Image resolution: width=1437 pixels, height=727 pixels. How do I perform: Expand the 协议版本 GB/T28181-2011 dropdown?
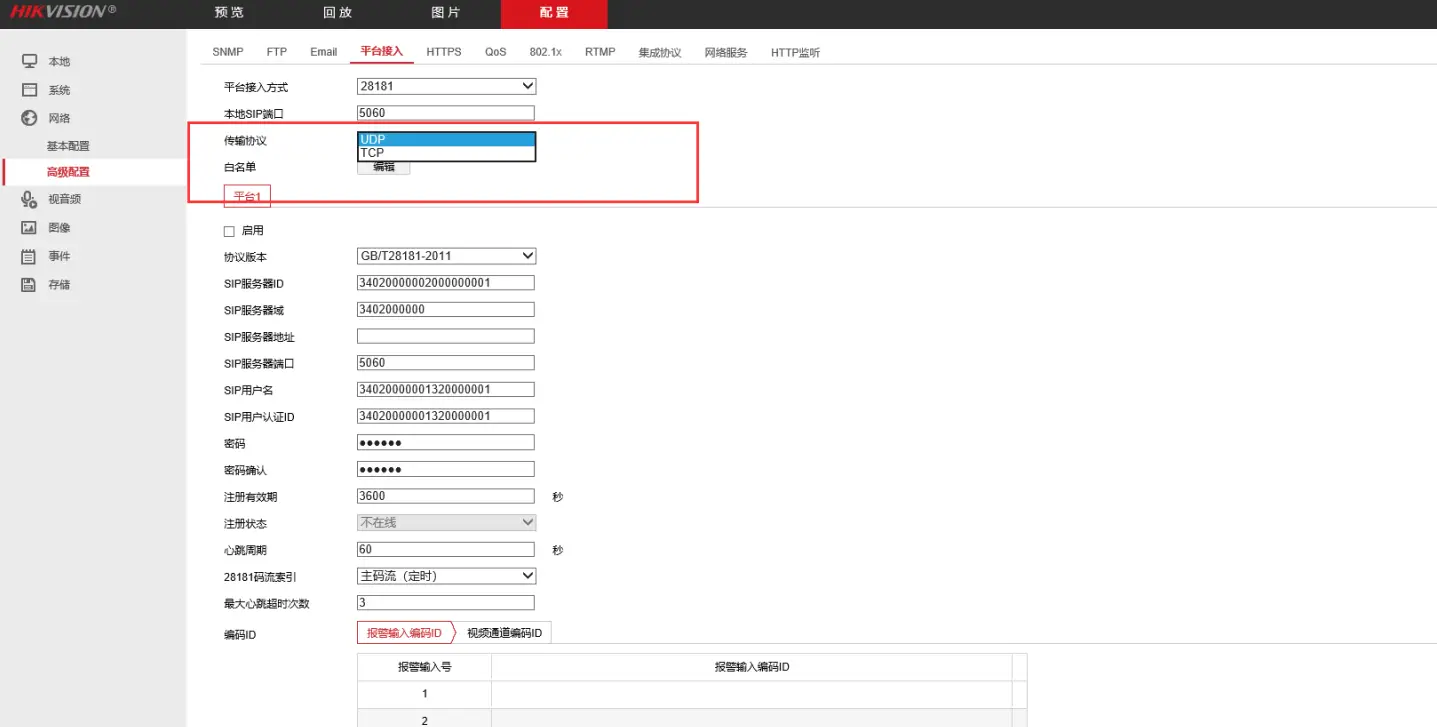(x=446, y=256)
